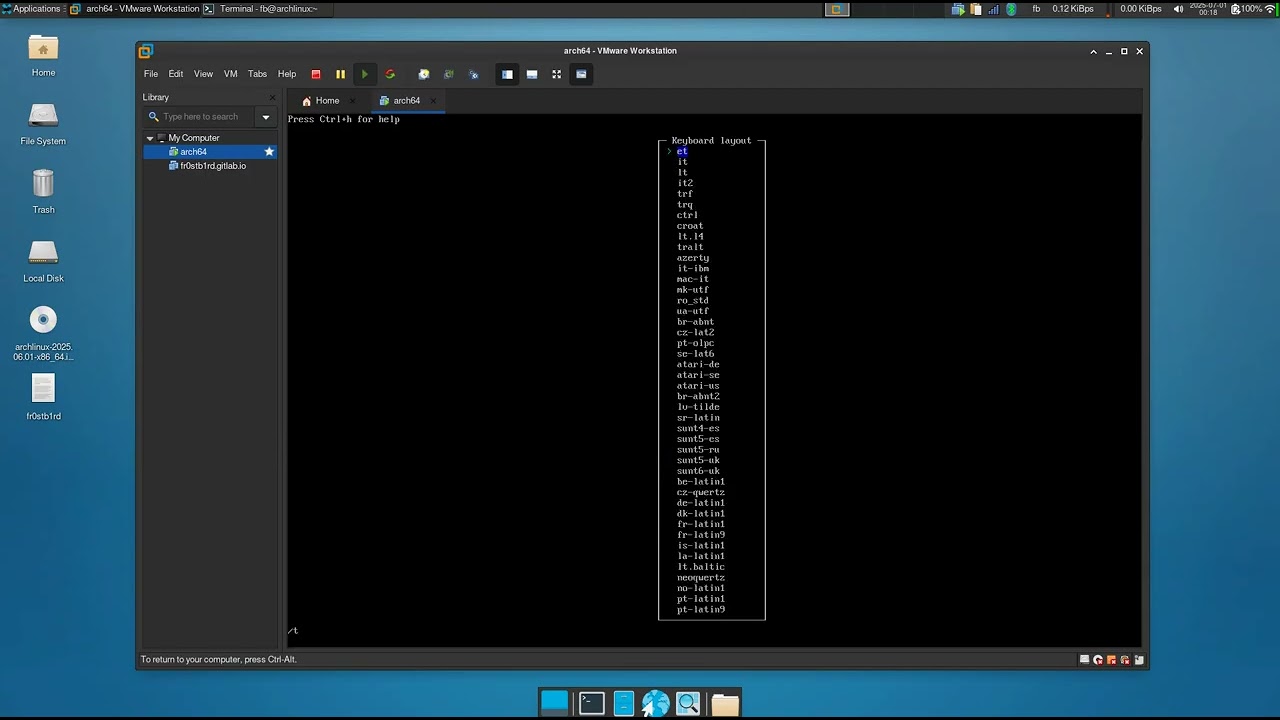1280x720 pixels.
Task: Select the 'croat' keyboard layout entry
Action: (690, 226)
